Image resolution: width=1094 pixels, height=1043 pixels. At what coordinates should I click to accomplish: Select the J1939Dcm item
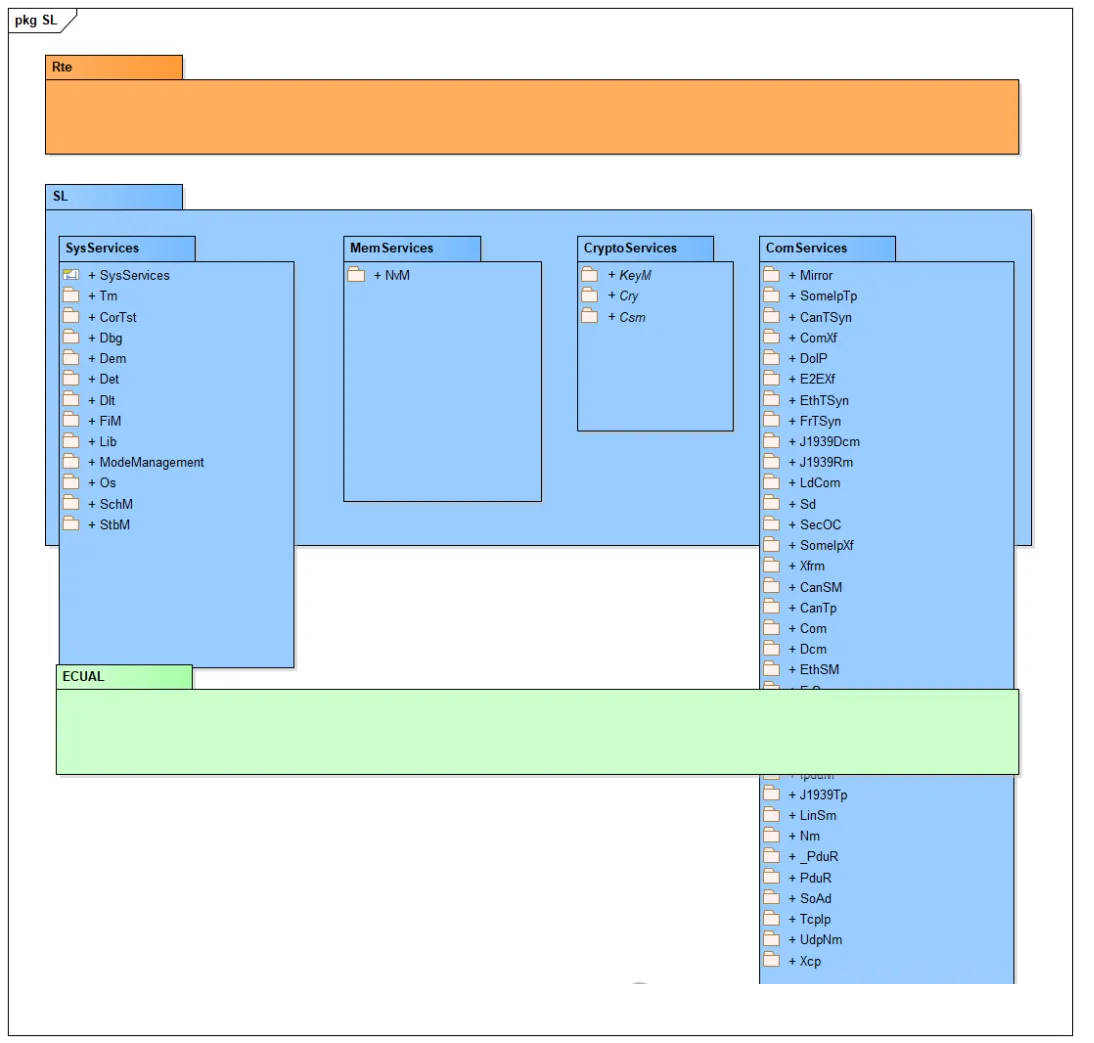829,441
